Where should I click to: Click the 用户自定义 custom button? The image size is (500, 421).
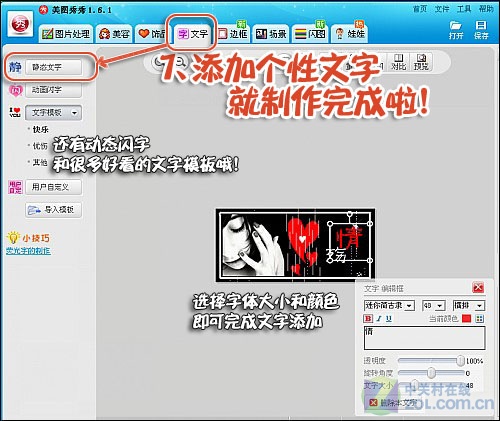[53, 187]
